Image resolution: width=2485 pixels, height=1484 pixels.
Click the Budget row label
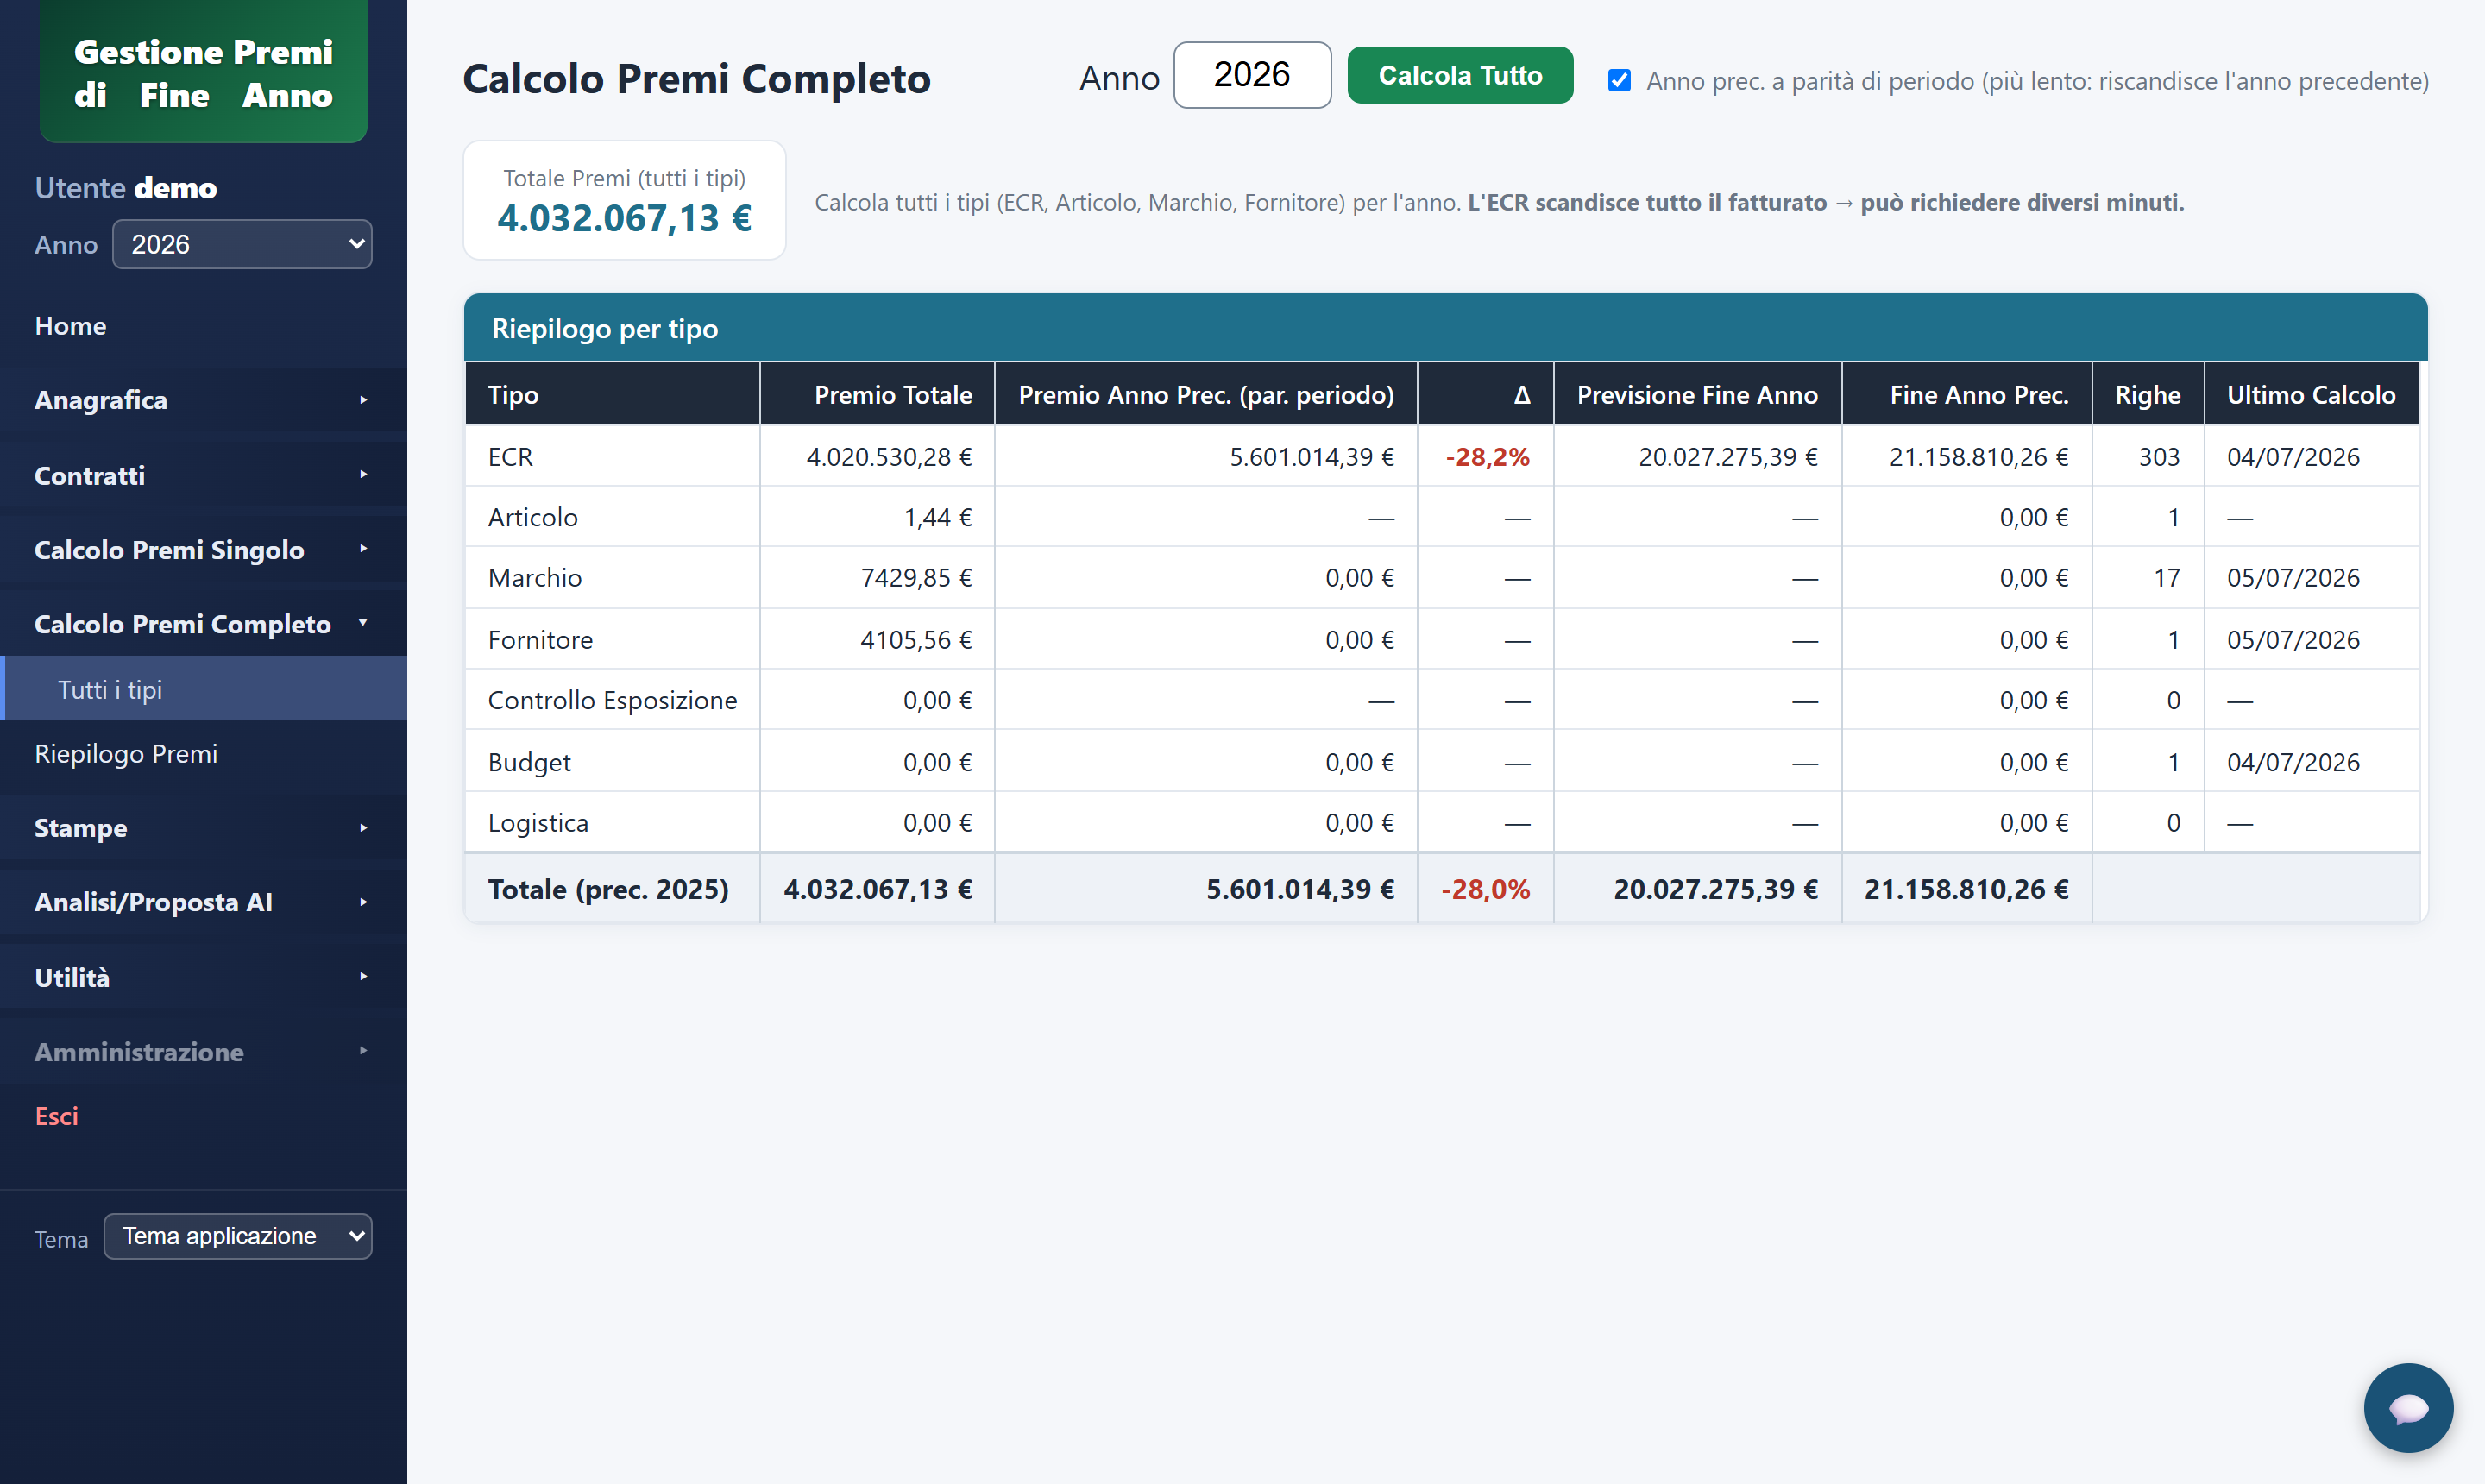529,762
